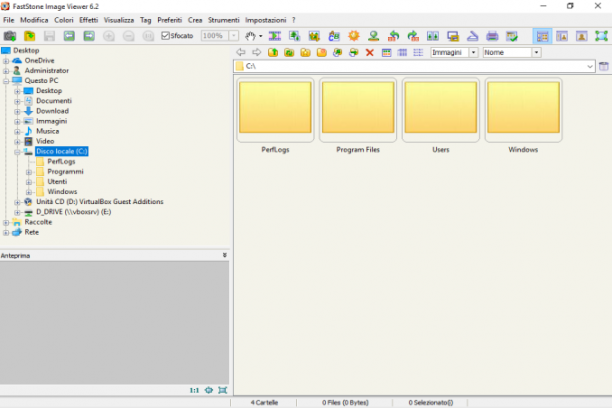Image resolution: width=612 pixels, height=408 pixels.
Task: Go up one folder level
Action: (x=273, y=52)
